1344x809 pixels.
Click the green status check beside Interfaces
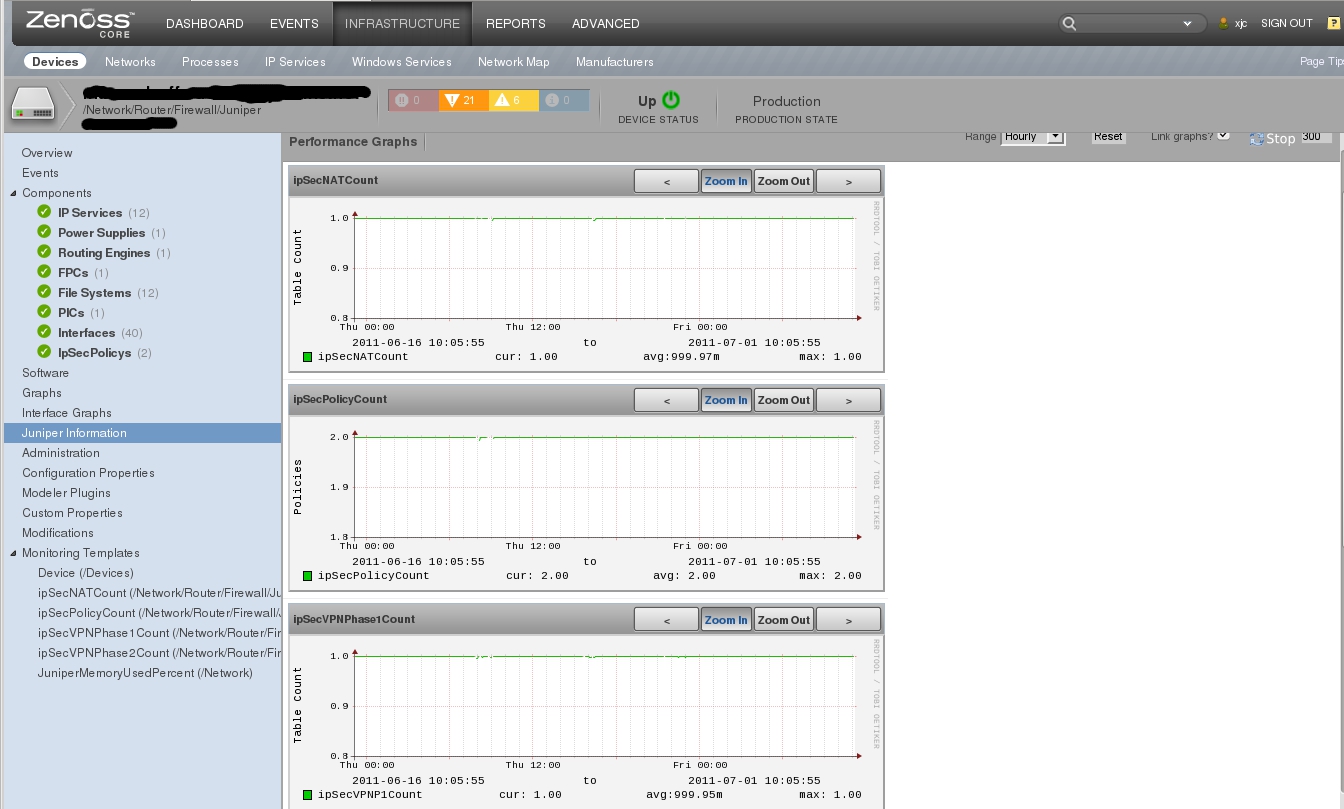tap(45, 333)
